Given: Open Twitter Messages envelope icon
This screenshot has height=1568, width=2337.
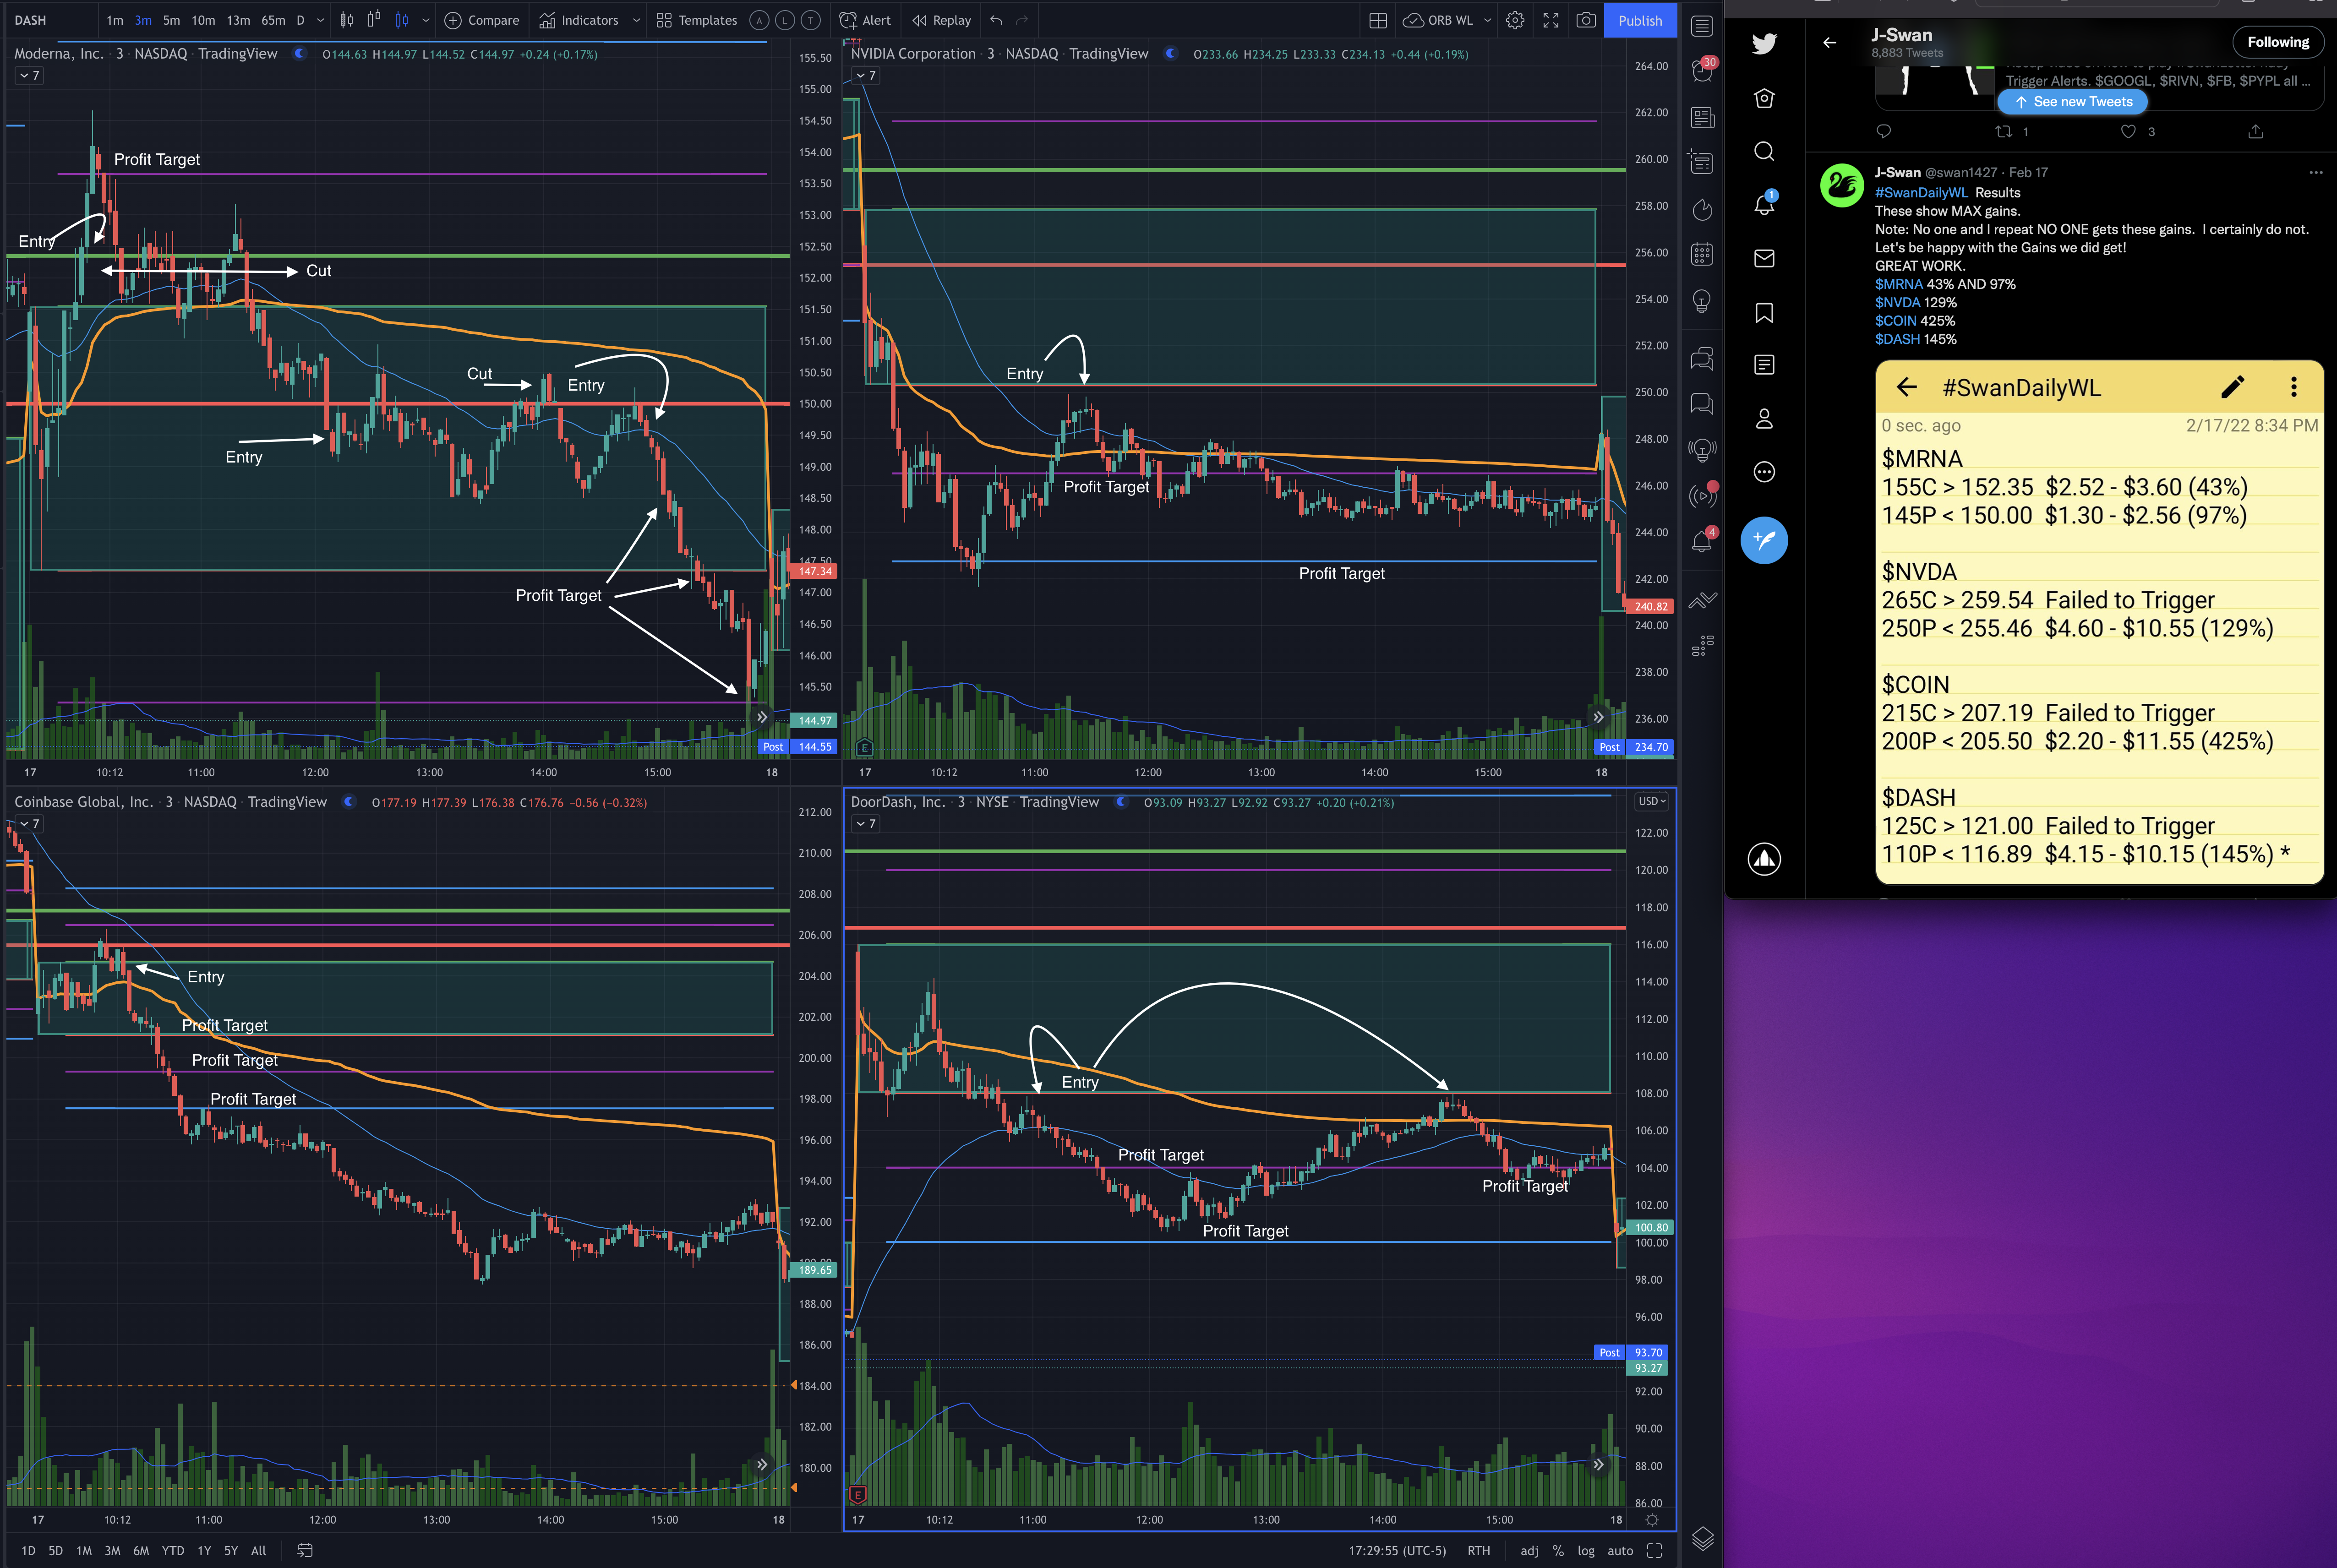Looking at the screenshot, I should 1764,258.
